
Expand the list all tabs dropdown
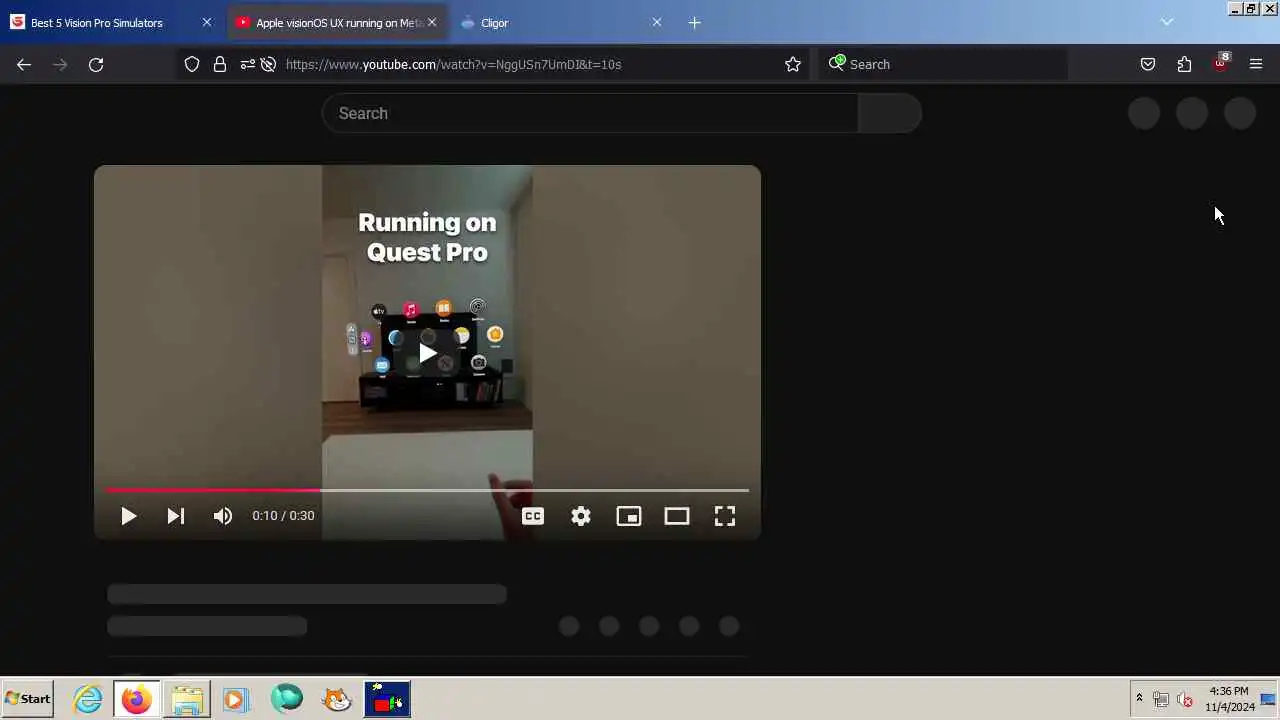click(1167, 22)
